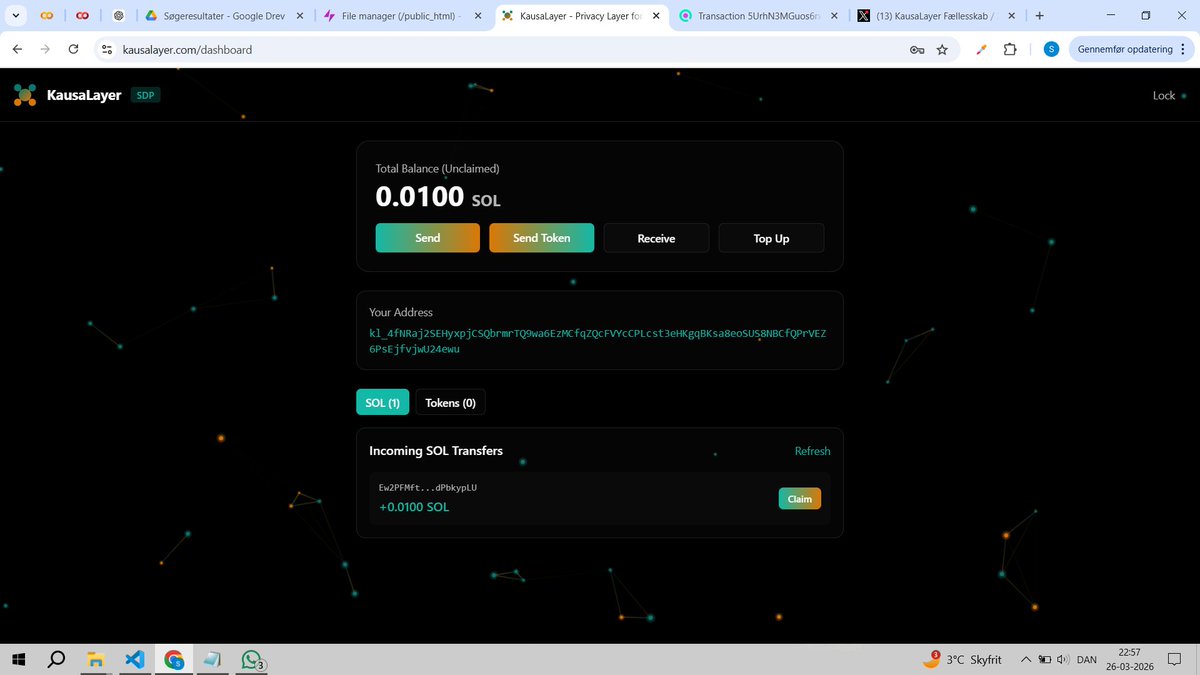Open site information icon beside URL
This screenshot has width=1200, height=675.
tap(107, 49)
